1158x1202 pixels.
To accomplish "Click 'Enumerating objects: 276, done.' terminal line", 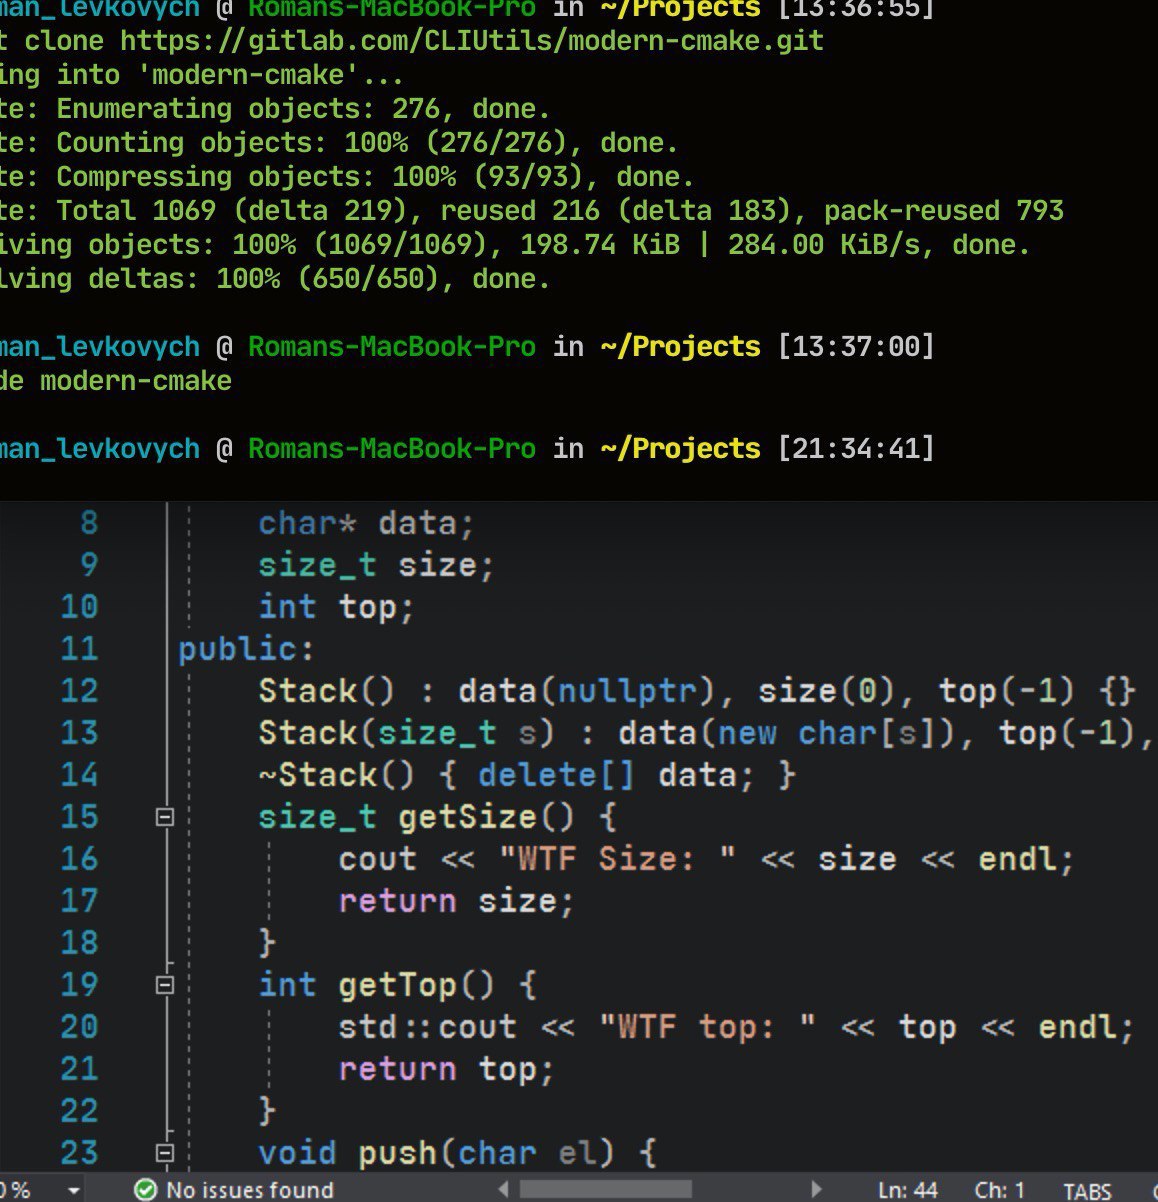I will pyautogui.click(x=303, y=109).
